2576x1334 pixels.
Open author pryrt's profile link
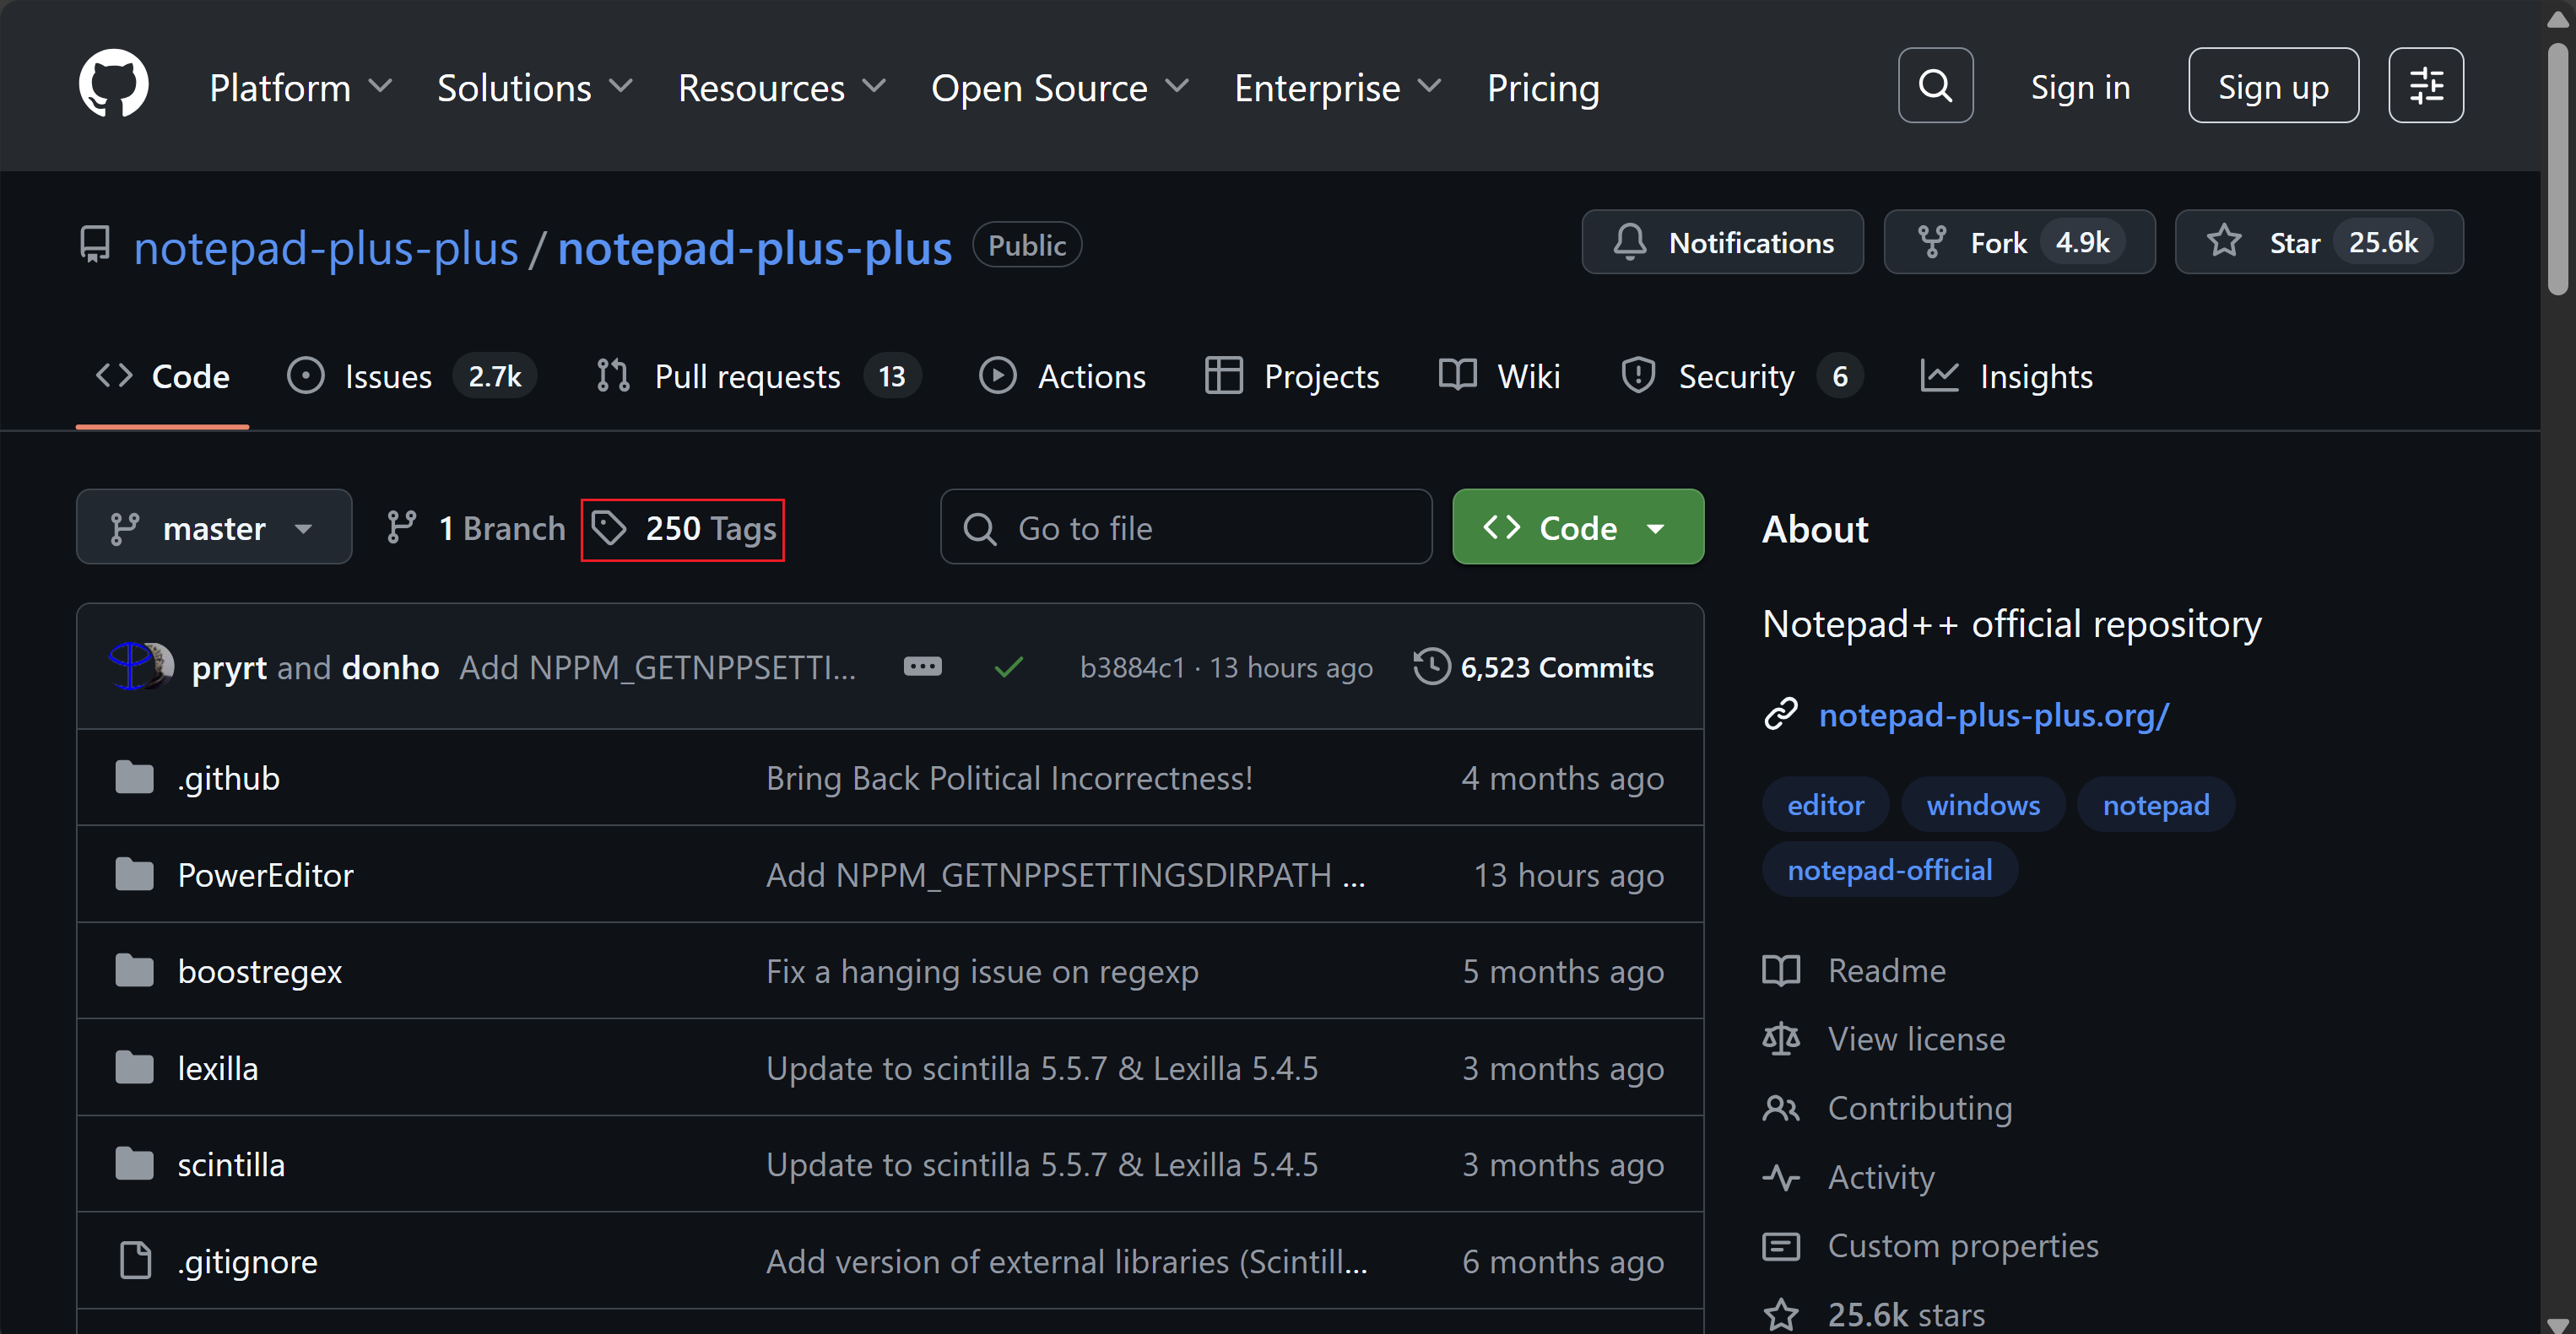[x=229, y=667]
